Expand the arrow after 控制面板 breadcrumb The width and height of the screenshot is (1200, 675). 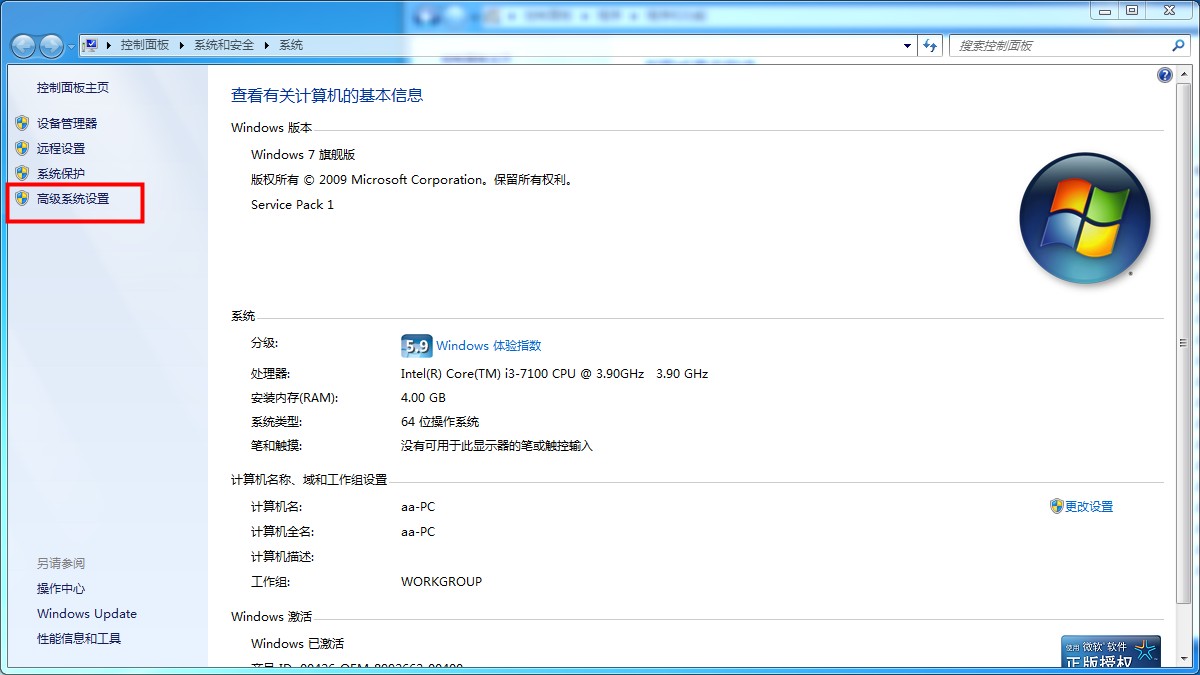[x=182, y=45]
